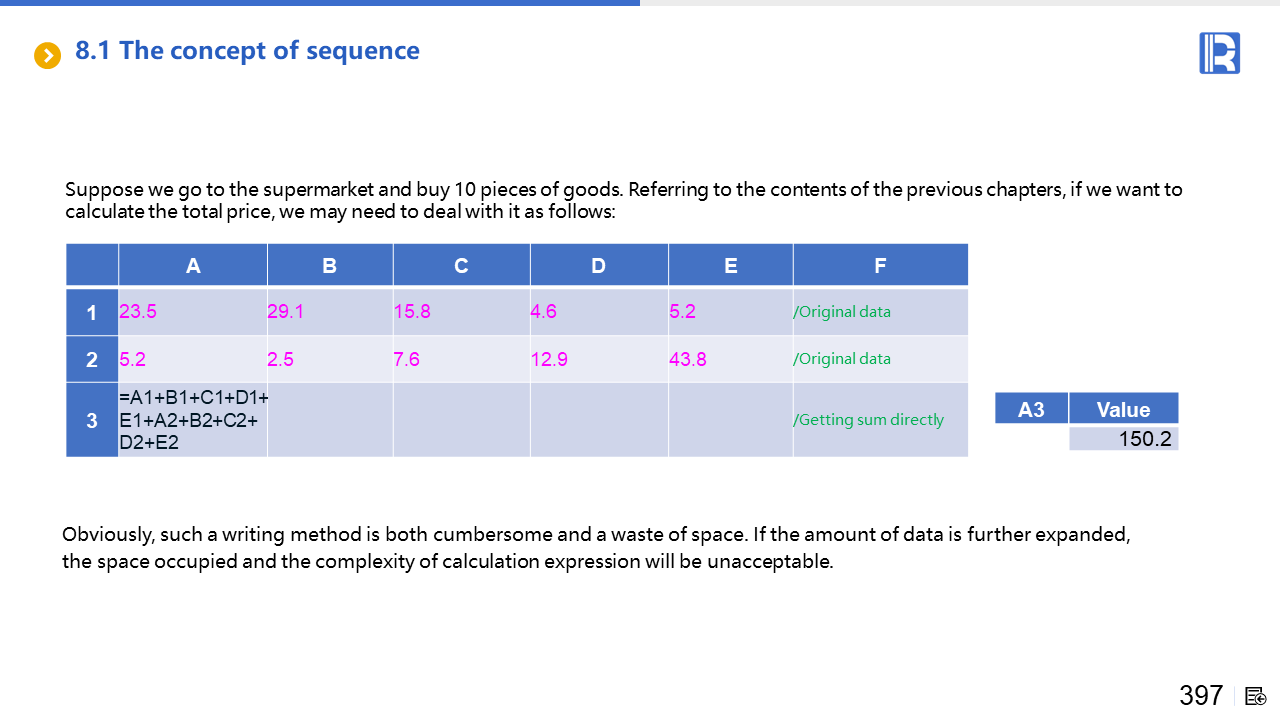
Task: Select the "8.1 The concept of sequence" title
Action: click(247, 51)
